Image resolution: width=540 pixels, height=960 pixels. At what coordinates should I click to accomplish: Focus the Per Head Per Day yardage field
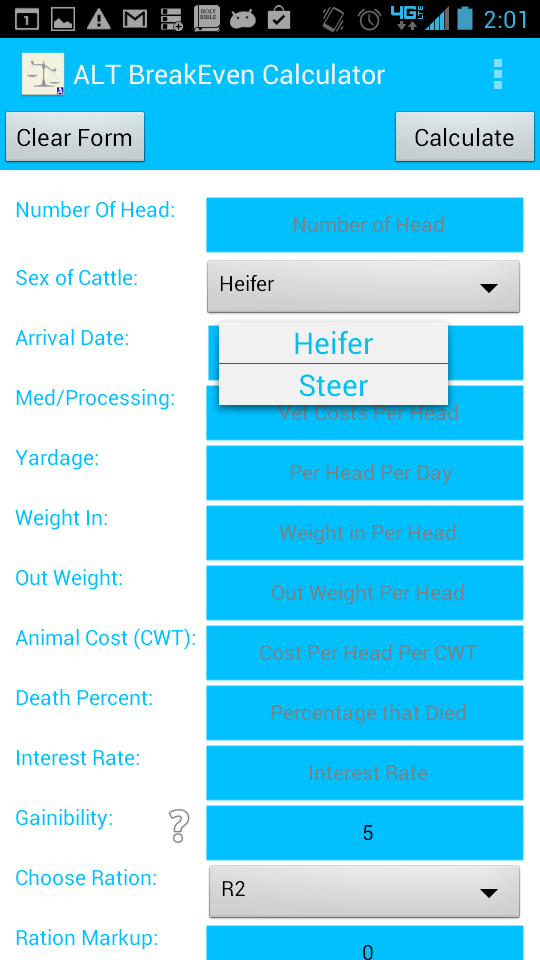pos(365,473)
